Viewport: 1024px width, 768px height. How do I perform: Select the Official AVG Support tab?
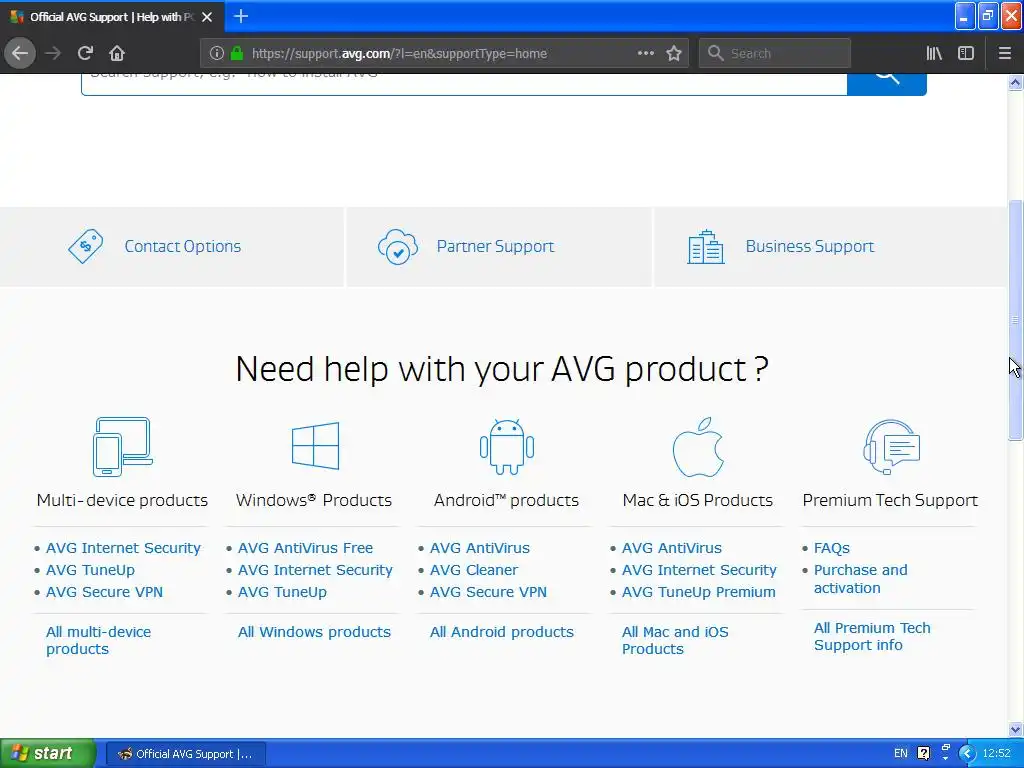pyautogui.click(x=112, y=16)
